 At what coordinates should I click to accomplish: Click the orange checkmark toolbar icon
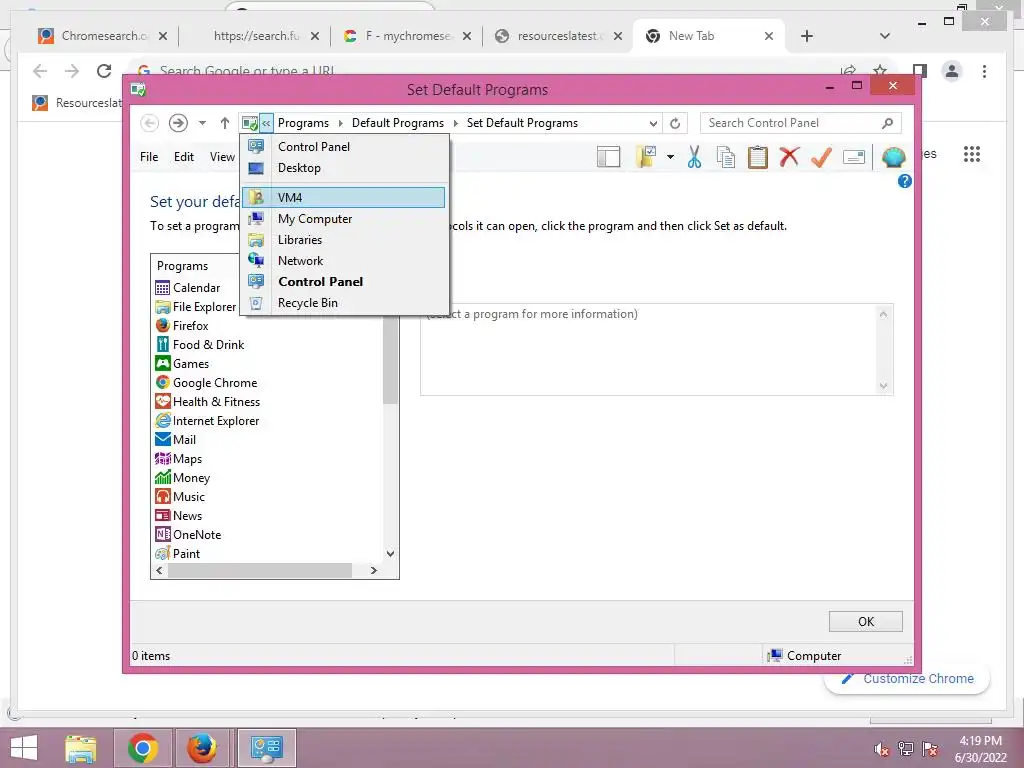(x=821, y=157)
